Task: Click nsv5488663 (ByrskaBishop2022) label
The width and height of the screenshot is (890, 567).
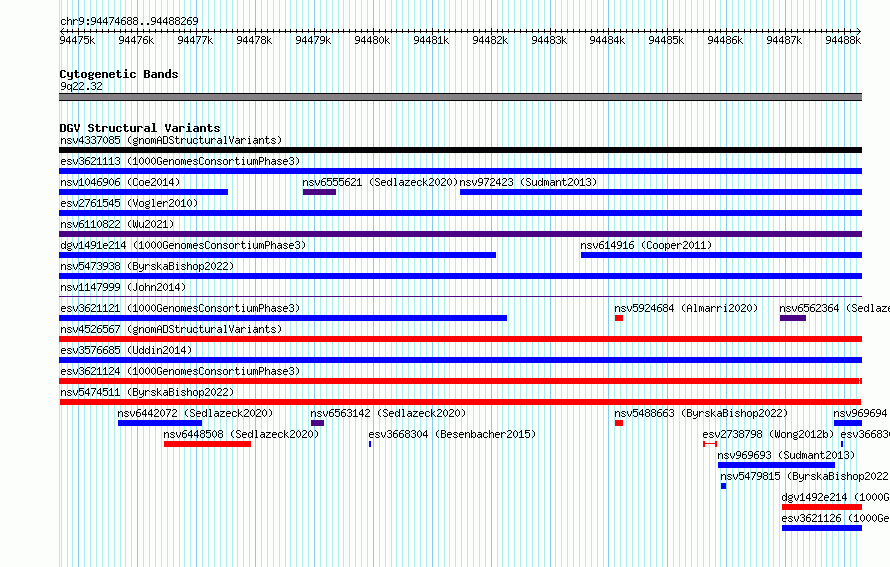Action: (x=701, y=413)
